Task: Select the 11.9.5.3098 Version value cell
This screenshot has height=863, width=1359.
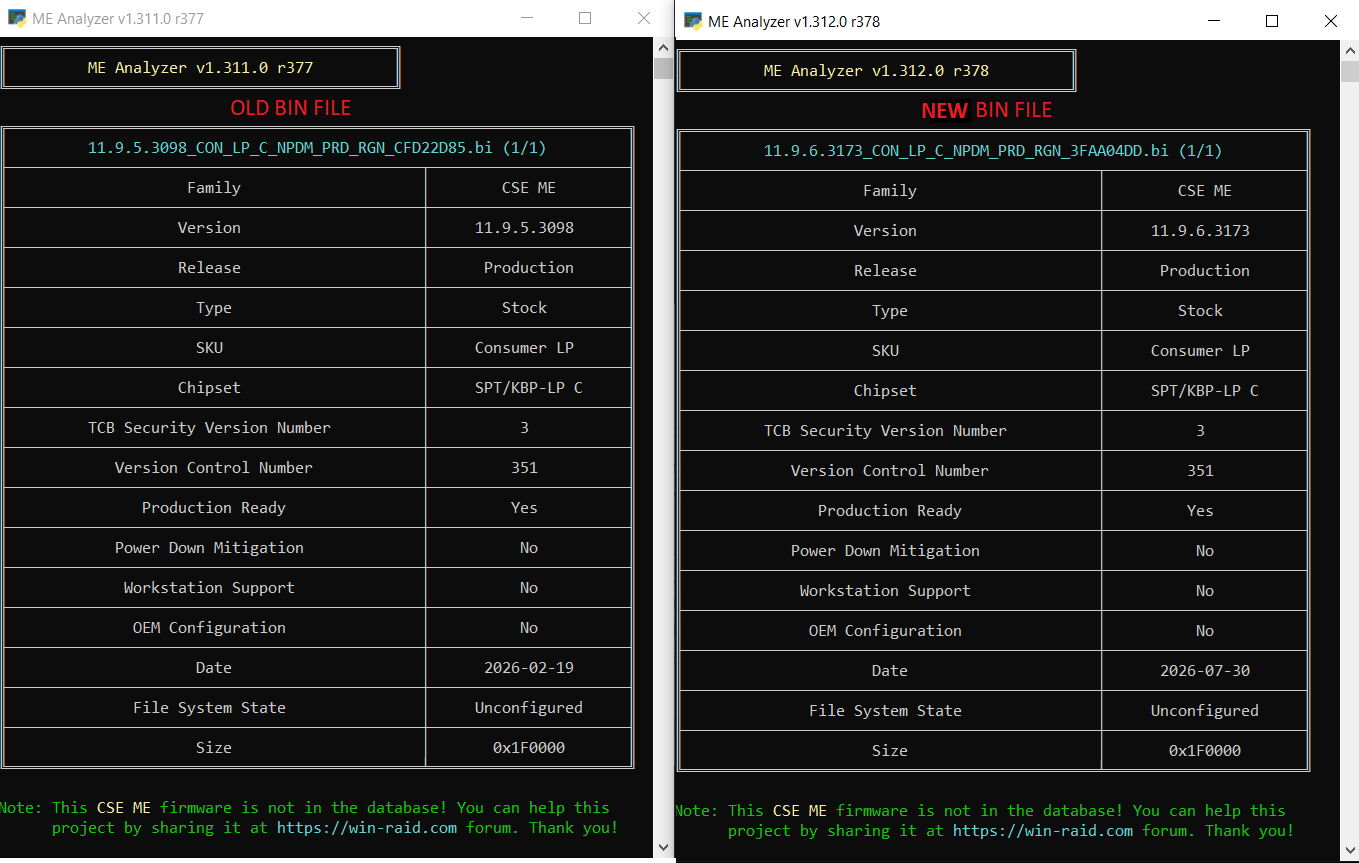Action: 528,227
